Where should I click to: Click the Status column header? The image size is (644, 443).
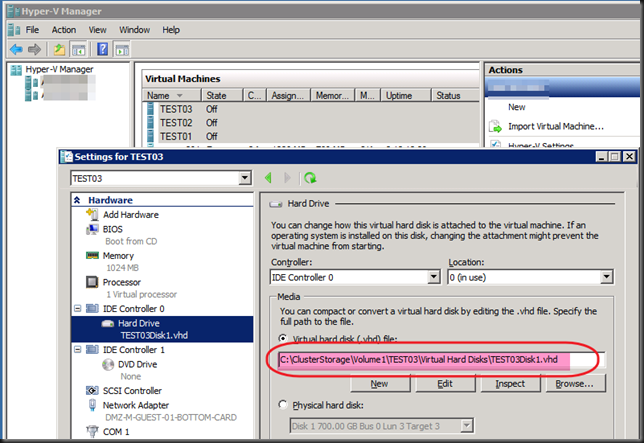(x=455, y=96)
